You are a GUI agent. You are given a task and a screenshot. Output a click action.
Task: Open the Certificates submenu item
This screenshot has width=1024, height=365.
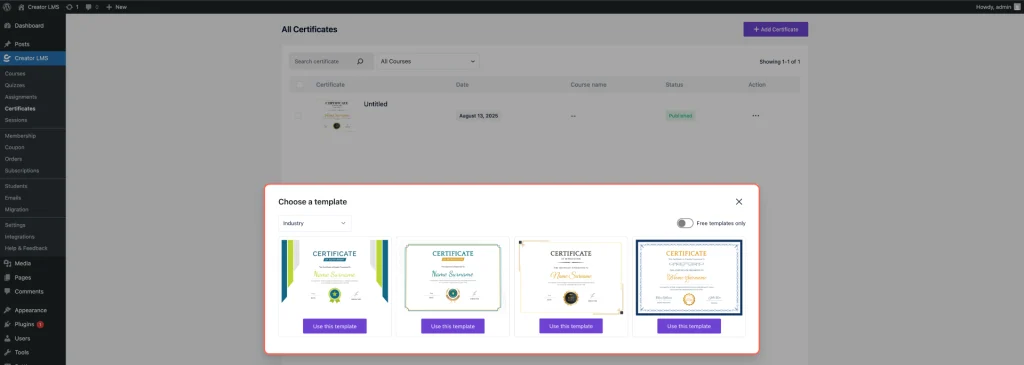click(20, 108)
